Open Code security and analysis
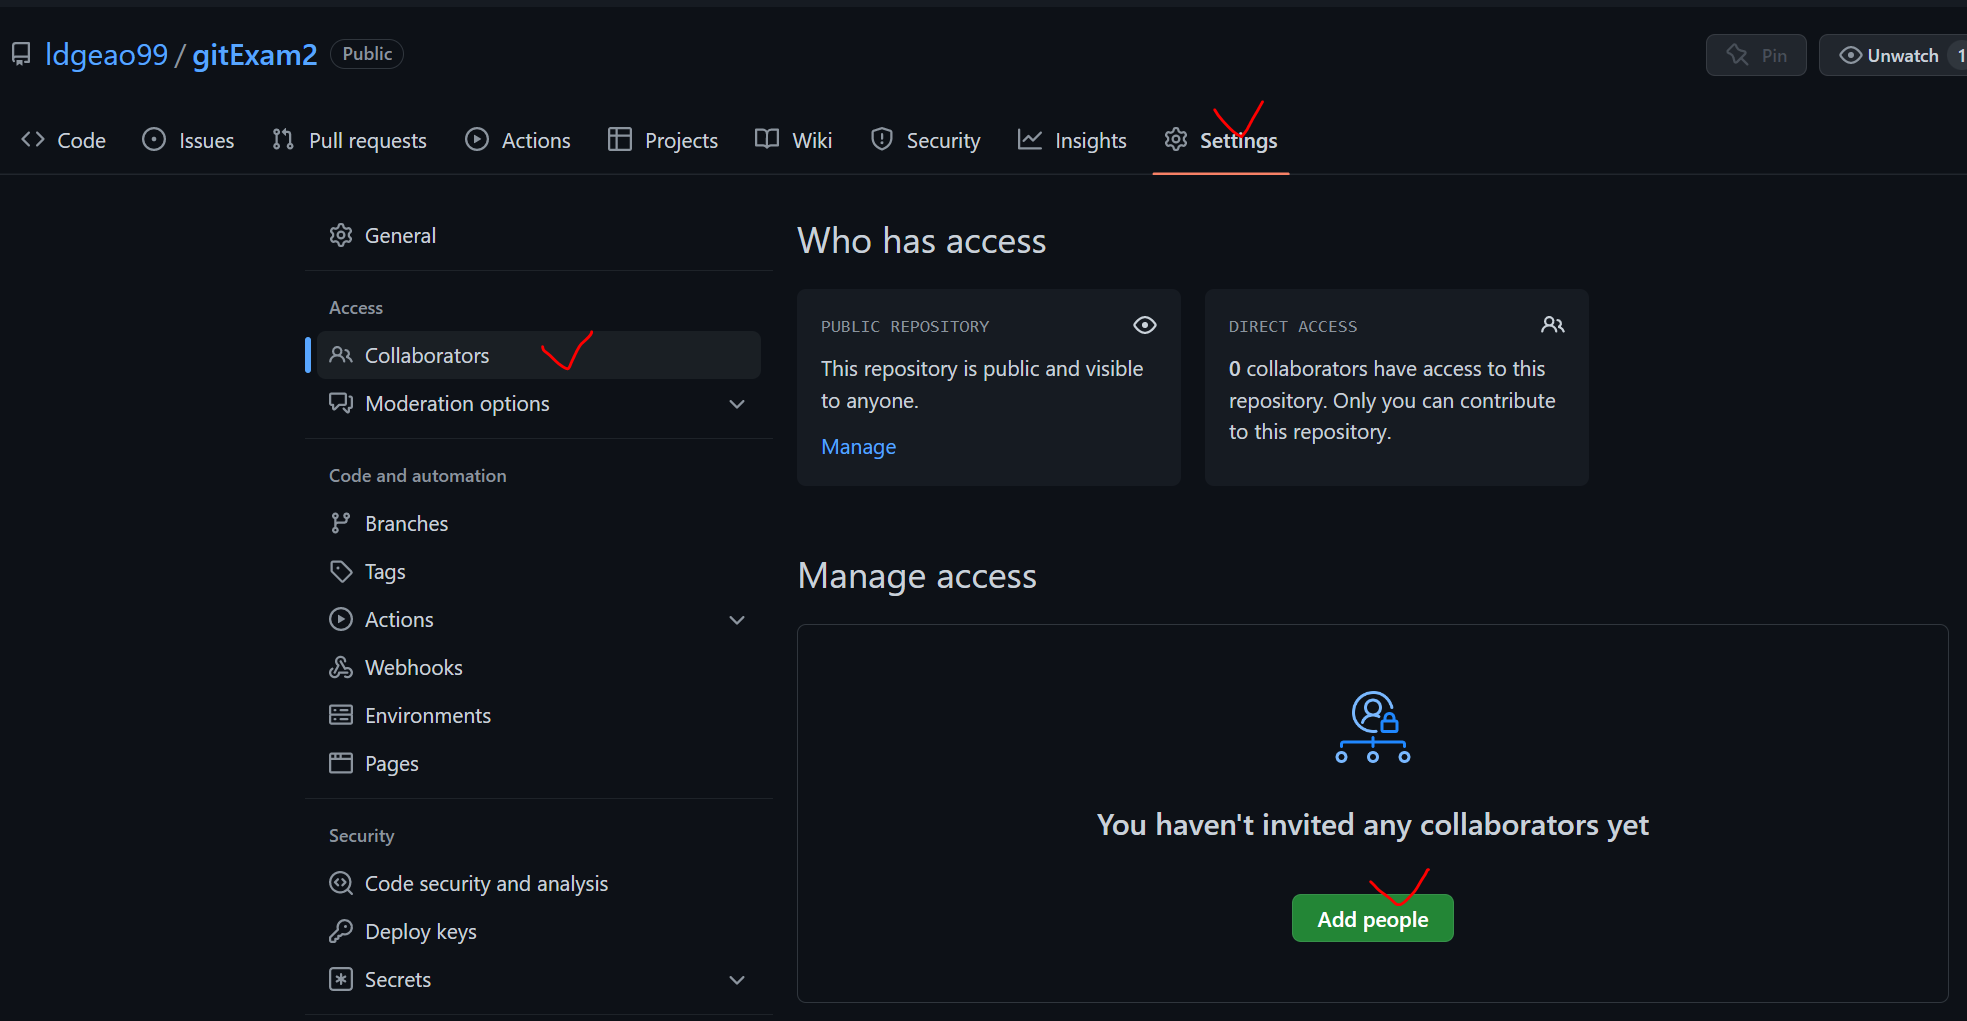 click(539, 884)
